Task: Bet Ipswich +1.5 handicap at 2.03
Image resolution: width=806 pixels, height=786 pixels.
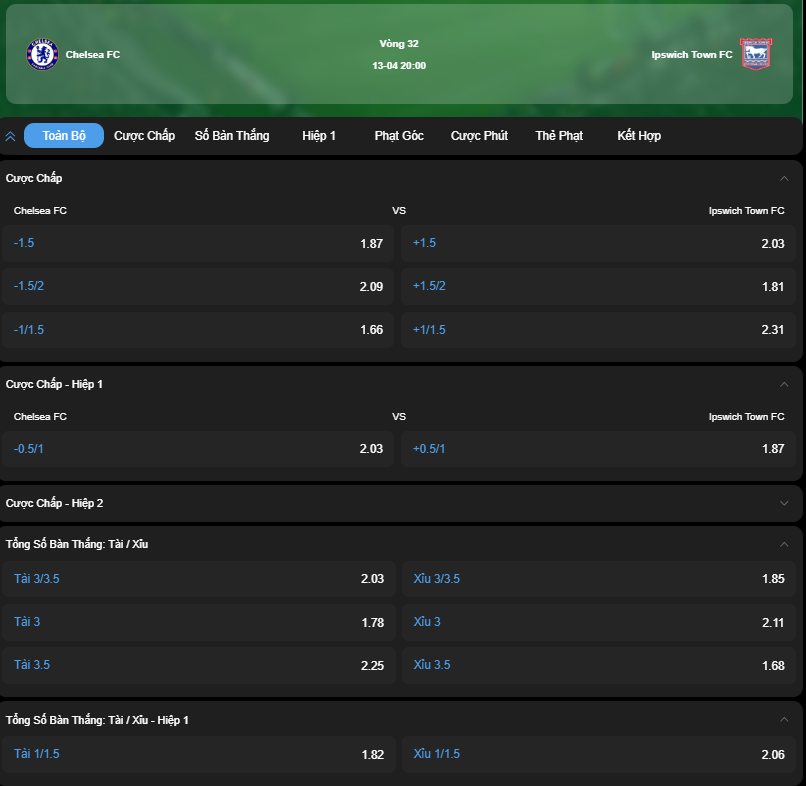Action: (598, 243)
